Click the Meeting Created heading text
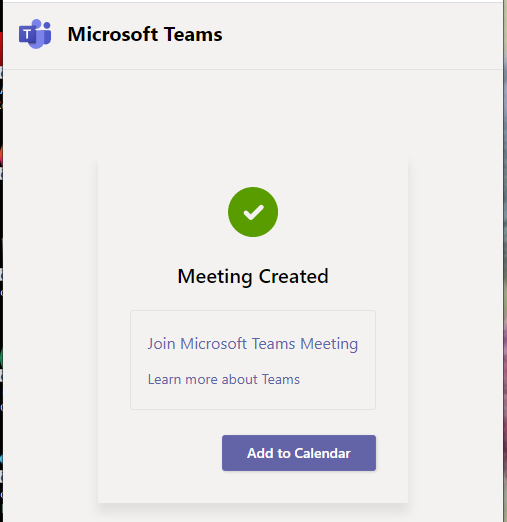Screen dimensions: 507x522 point(253,276)
